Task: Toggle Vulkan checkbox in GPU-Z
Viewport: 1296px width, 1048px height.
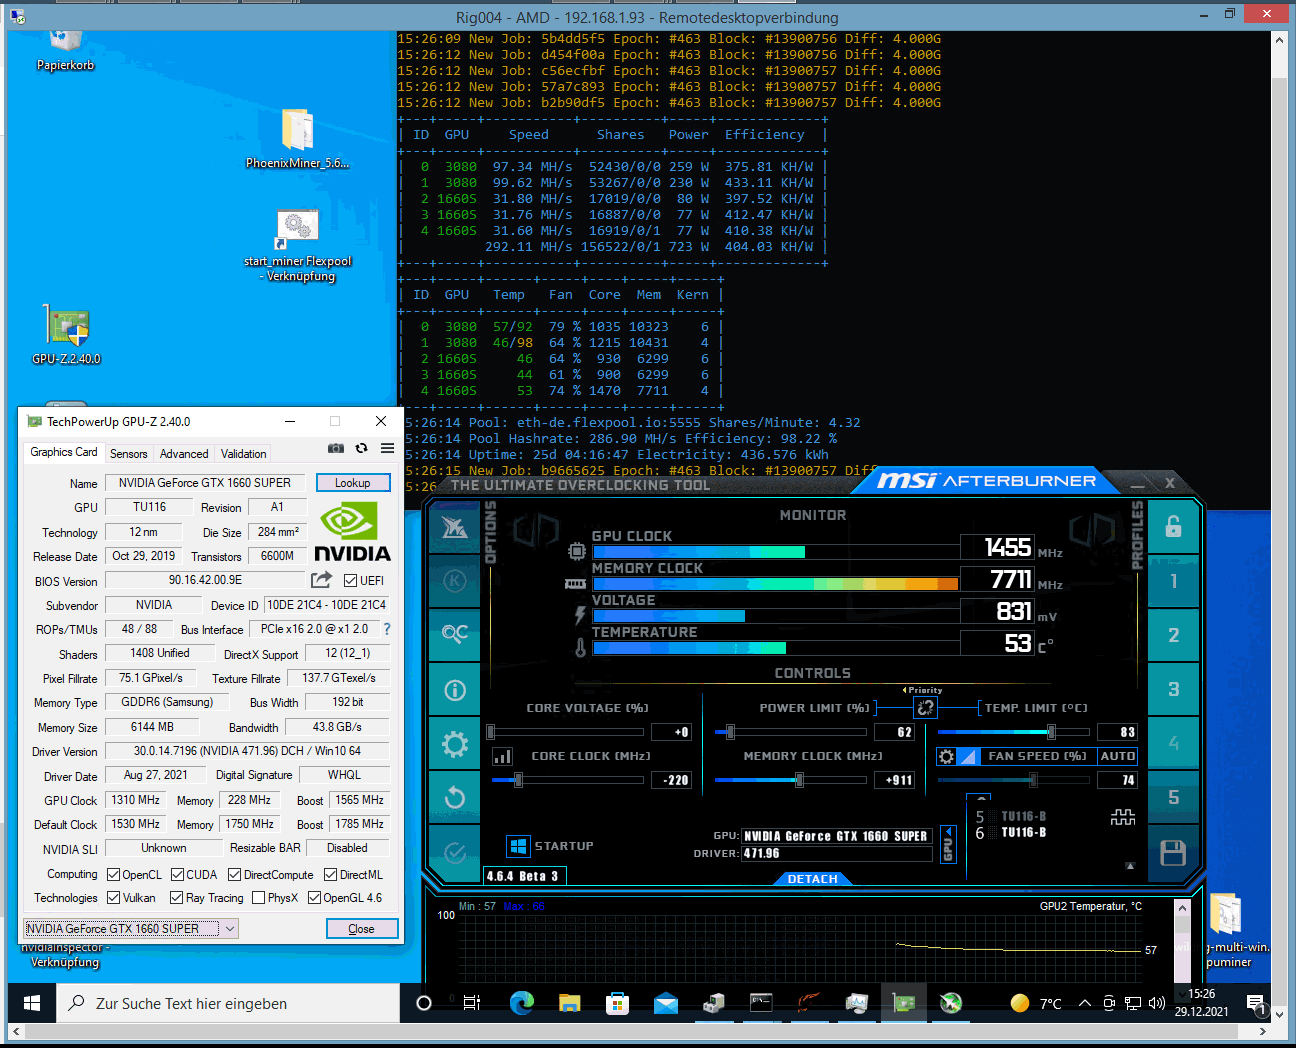Action: point(113,897)
